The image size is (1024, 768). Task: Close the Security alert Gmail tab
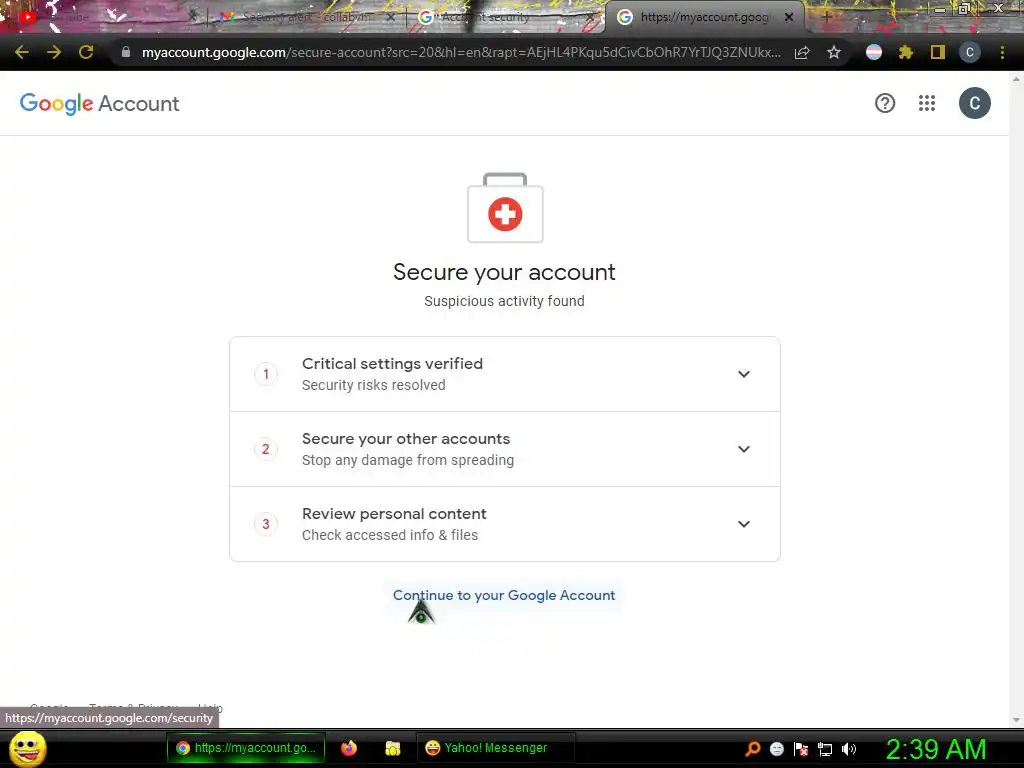[x=391, y=18]
